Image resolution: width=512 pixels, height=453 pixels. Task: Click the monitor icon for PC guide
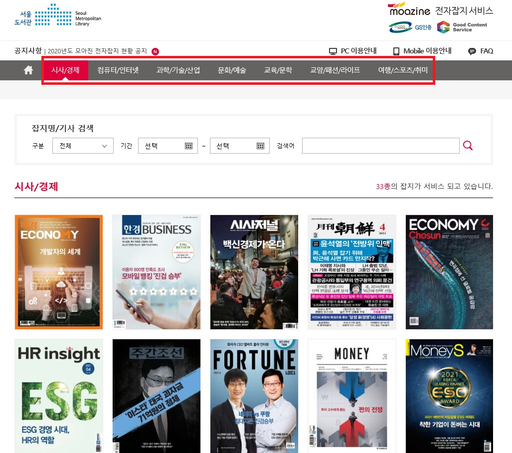coord(333,51)
